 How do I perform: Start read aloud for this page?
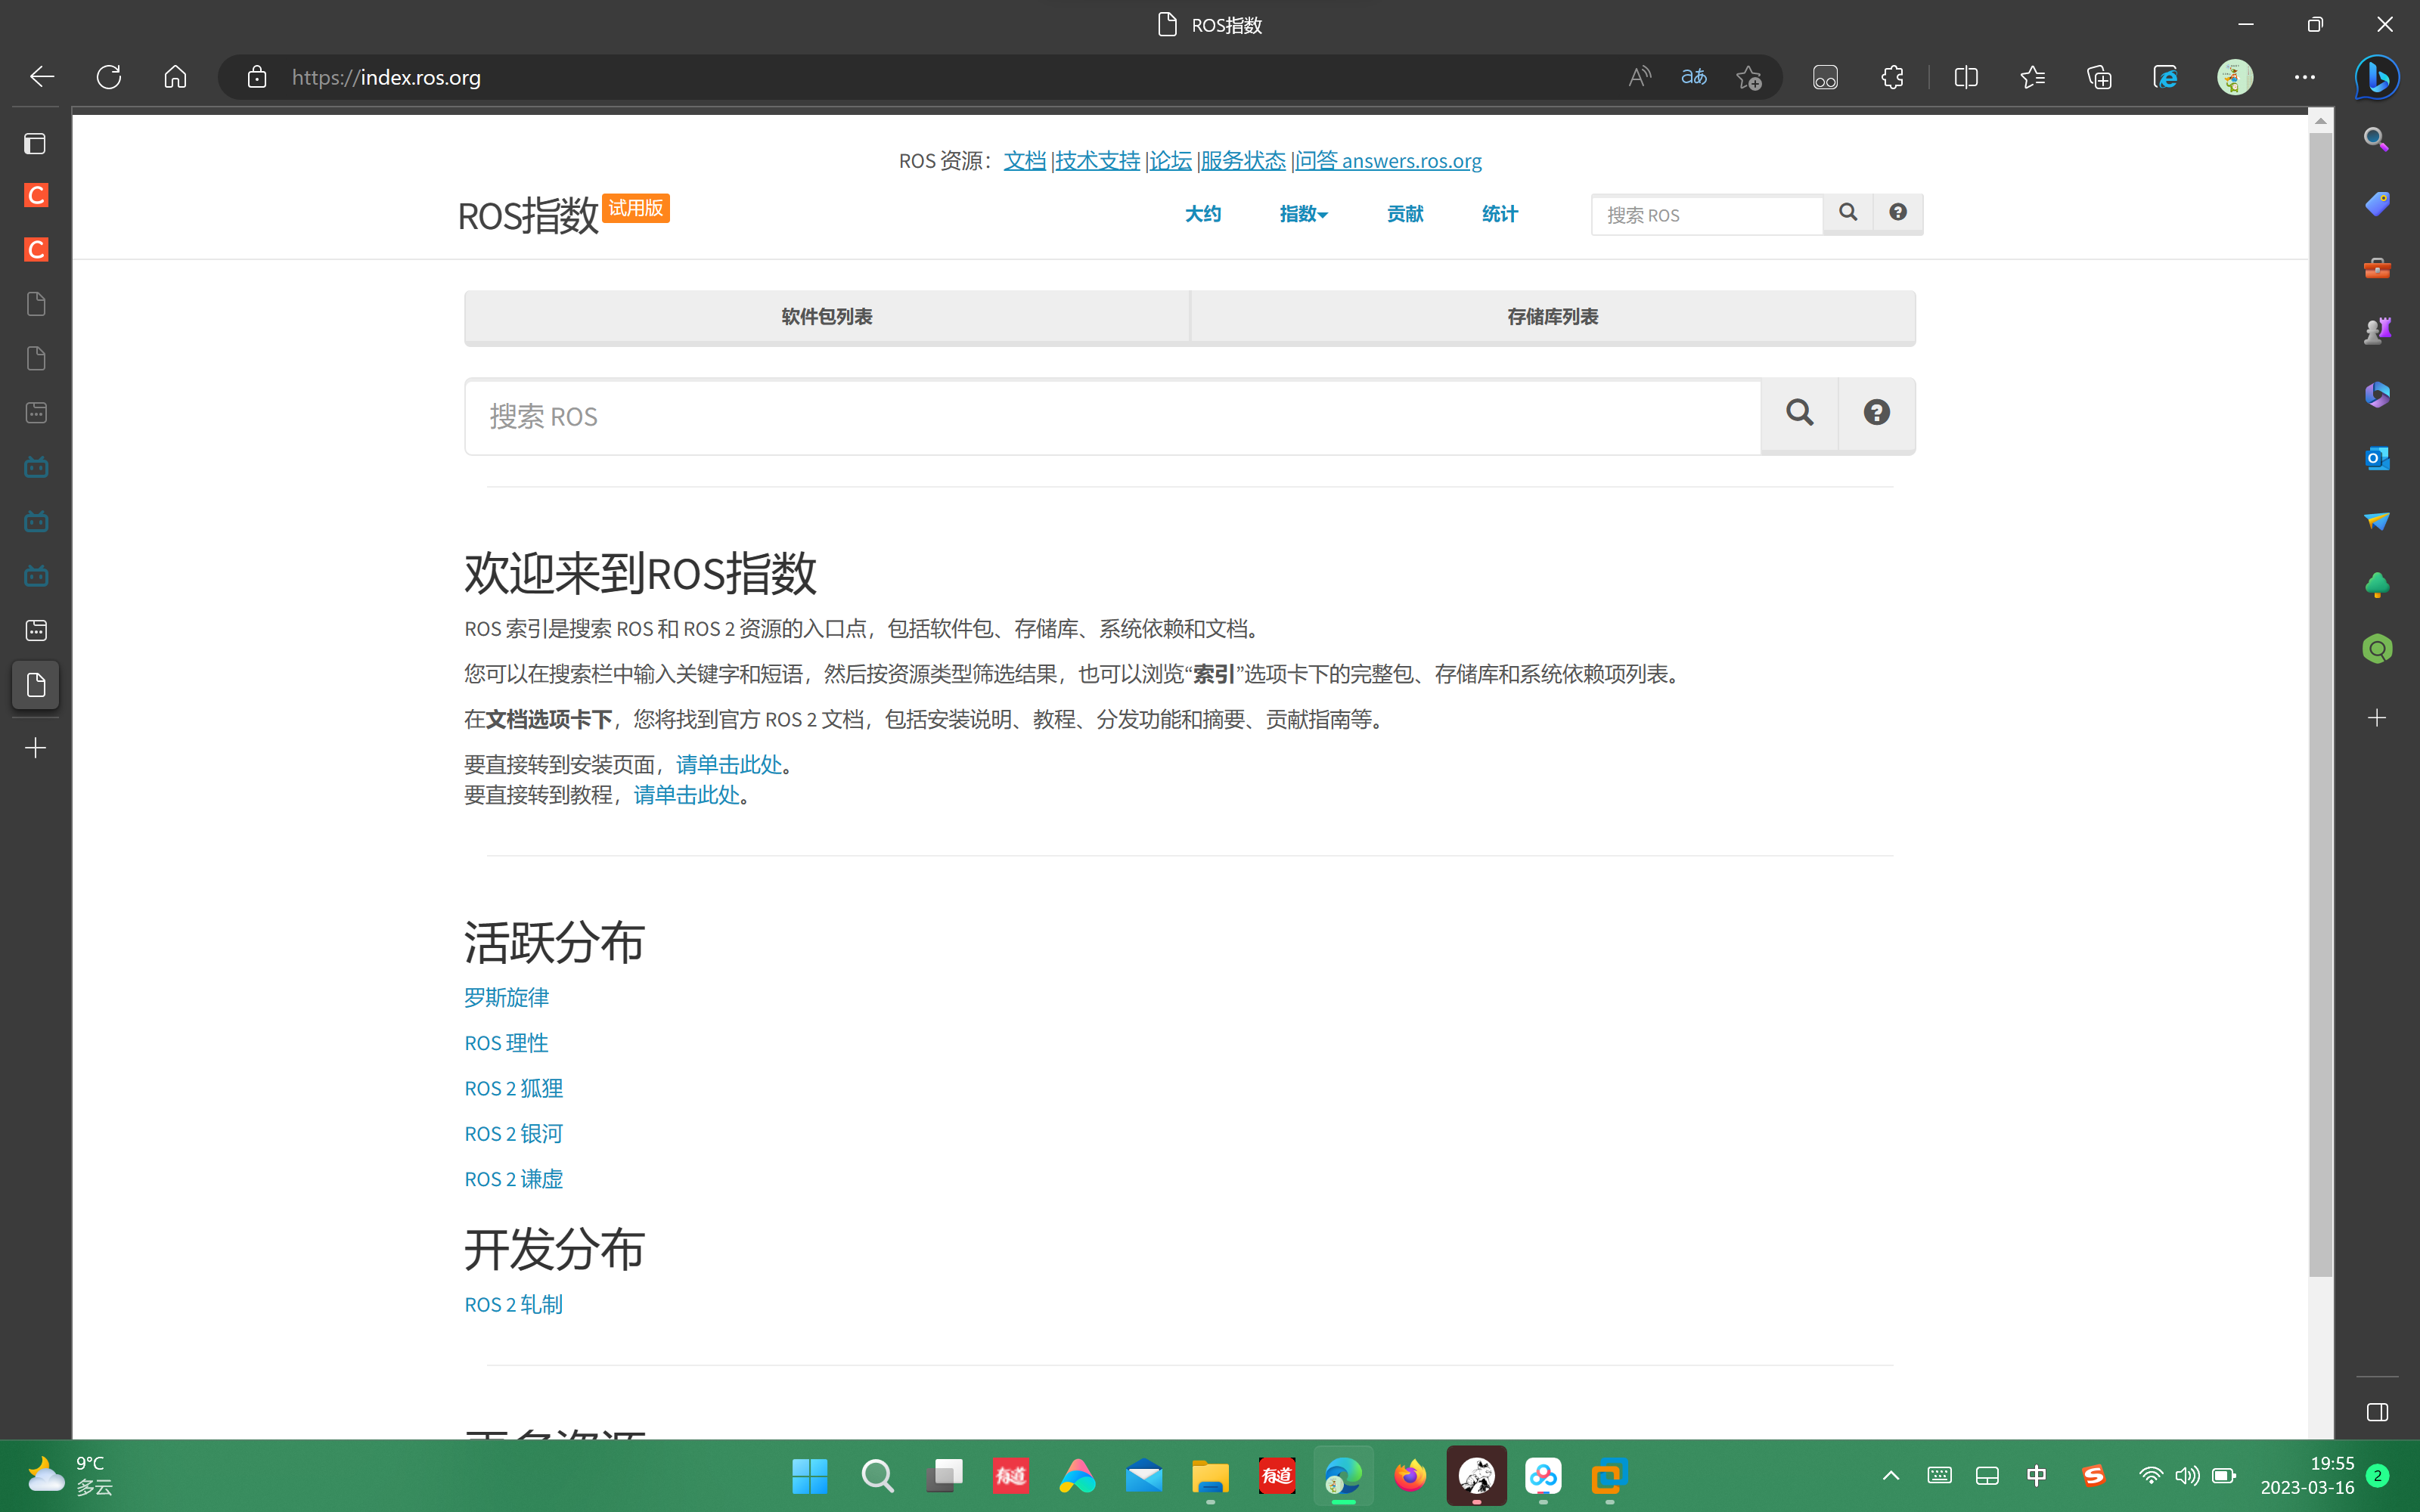click(1639, 77)
